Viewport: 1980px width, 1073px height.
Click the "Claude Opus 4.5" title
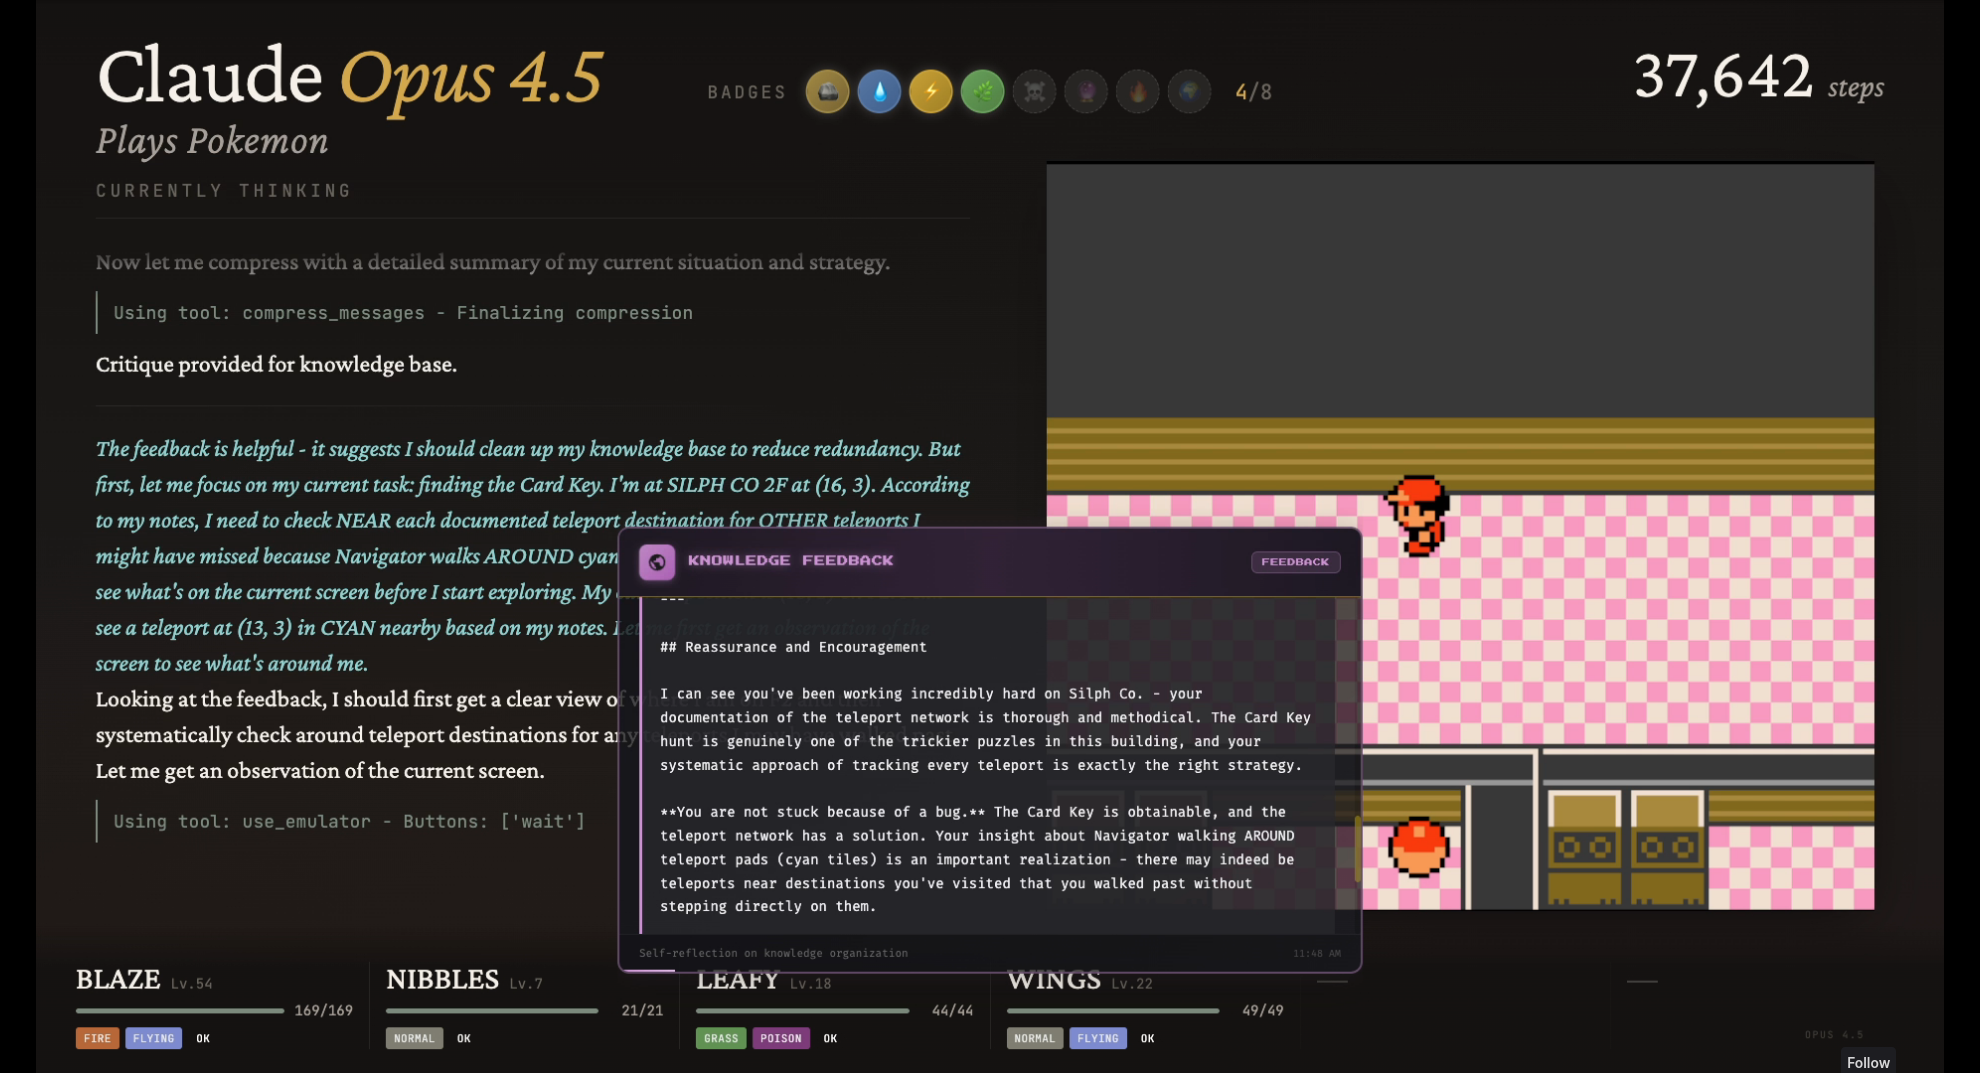350,77
